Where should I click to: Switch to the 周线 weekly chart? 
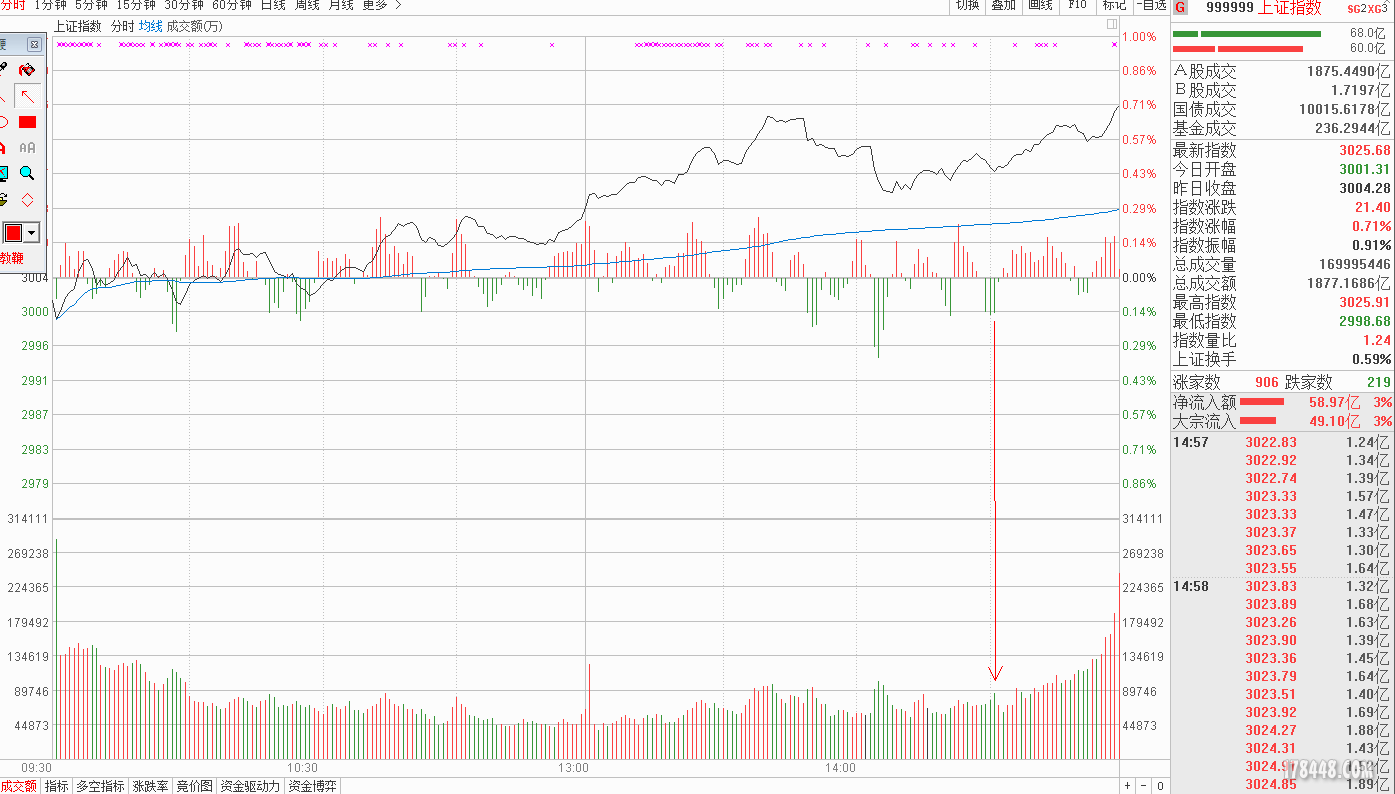pos(307,5)
